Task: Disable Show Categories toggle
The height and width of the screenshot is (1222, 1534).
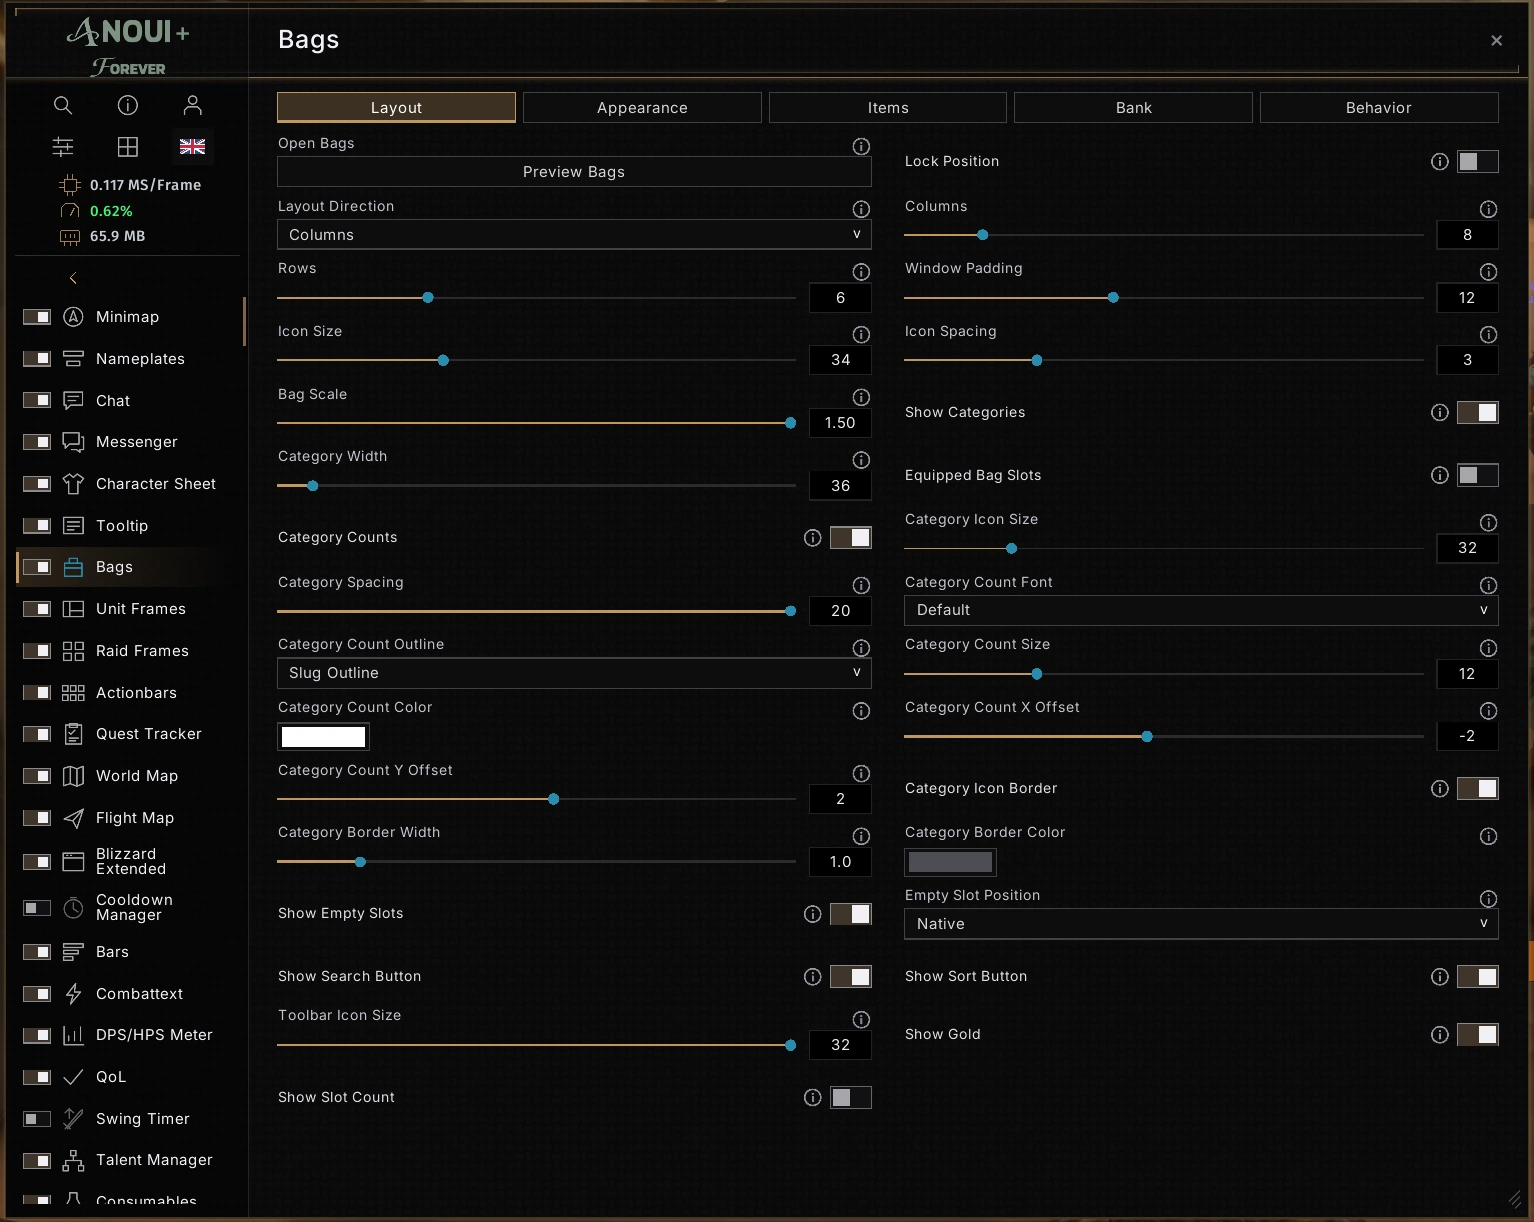Action: 1478,413
